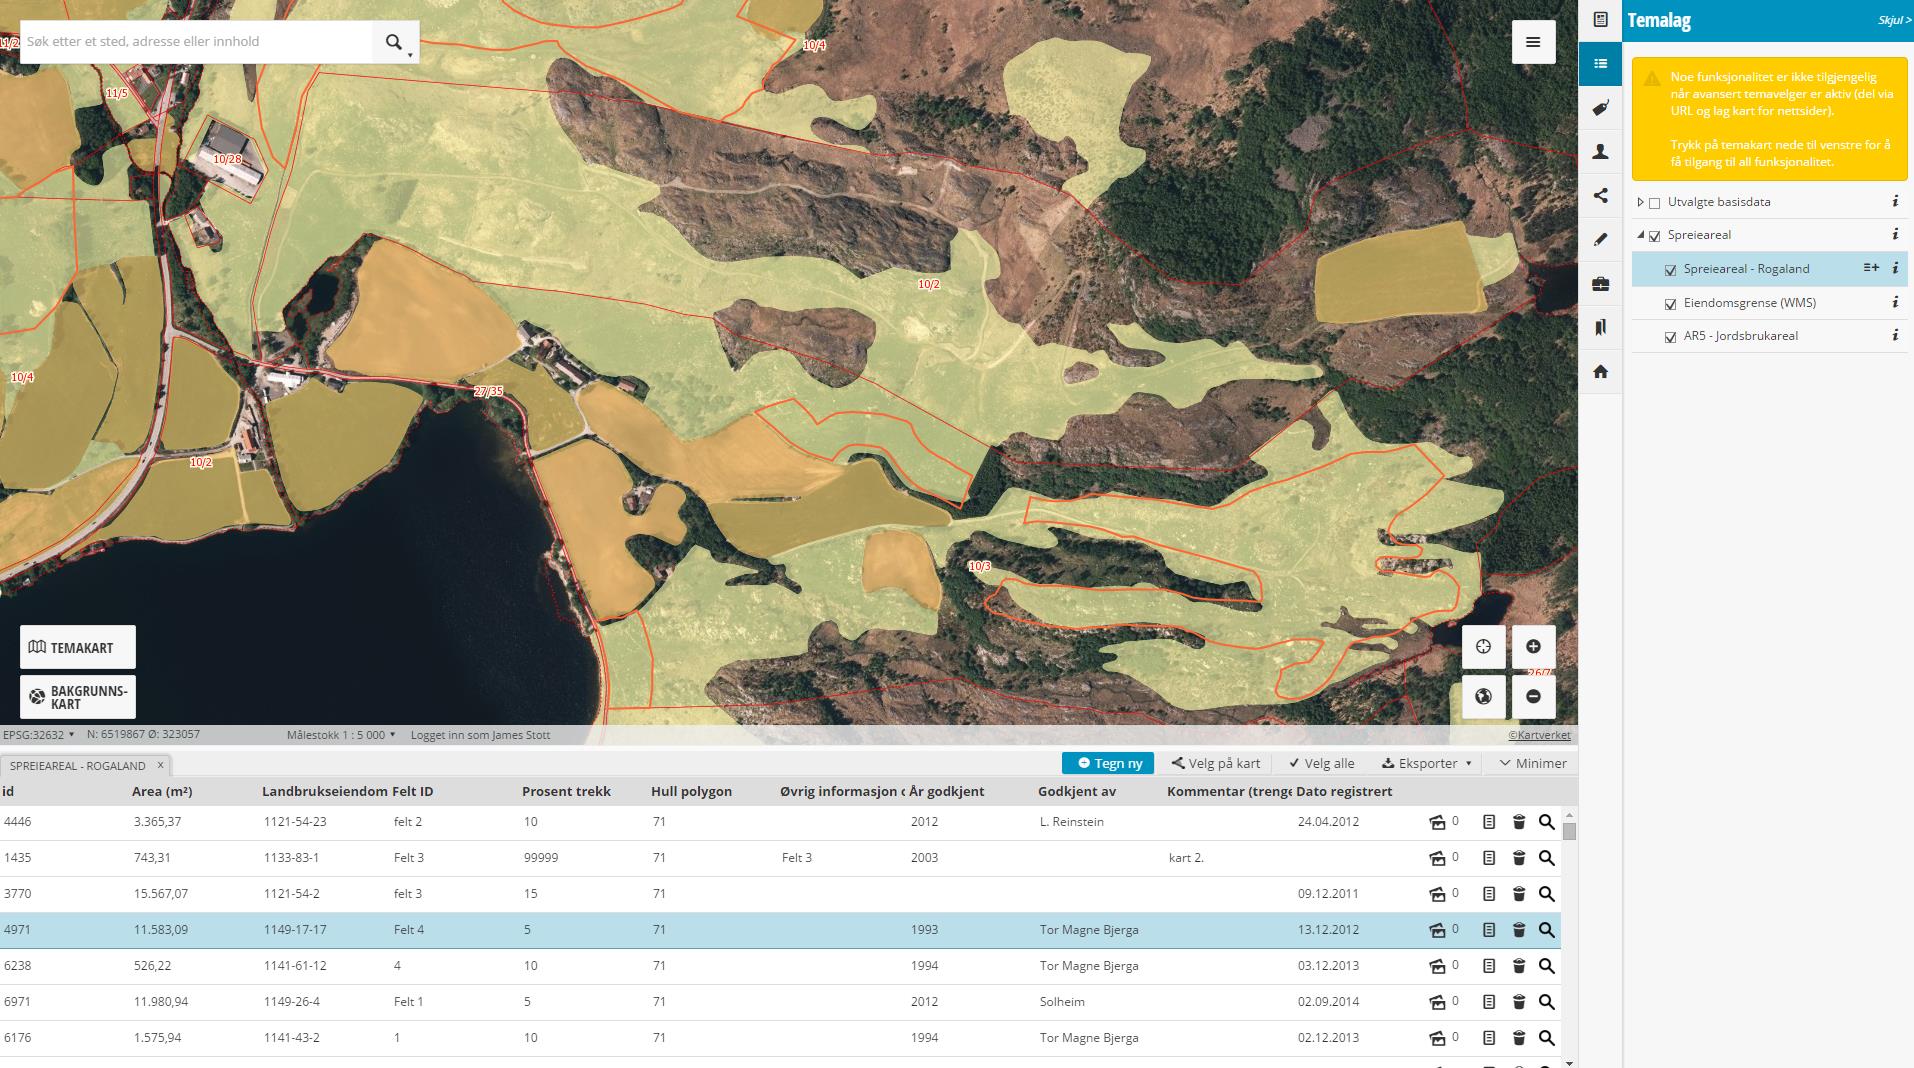Zoom out the map with minus button
This screenshot has width=1914, height=1068.
[1533, 696]
